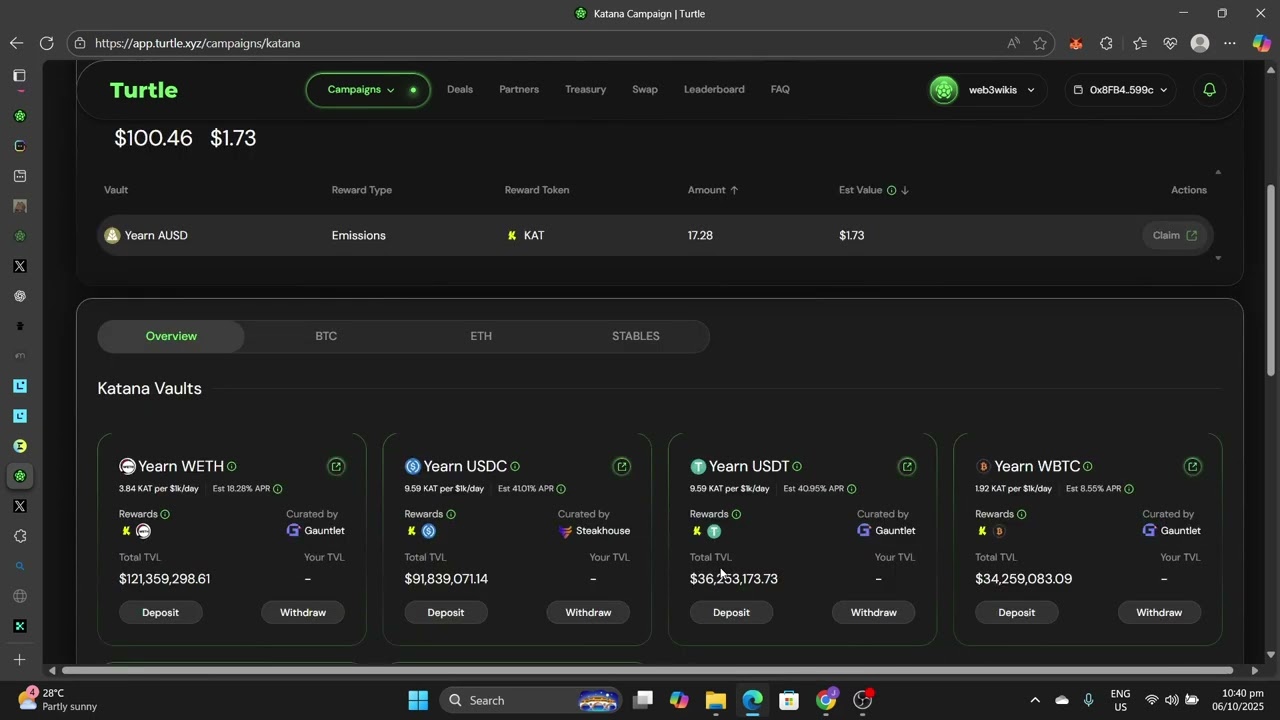
Task: Open external link icon on Yearn WETH card
Action: point(336,466)
